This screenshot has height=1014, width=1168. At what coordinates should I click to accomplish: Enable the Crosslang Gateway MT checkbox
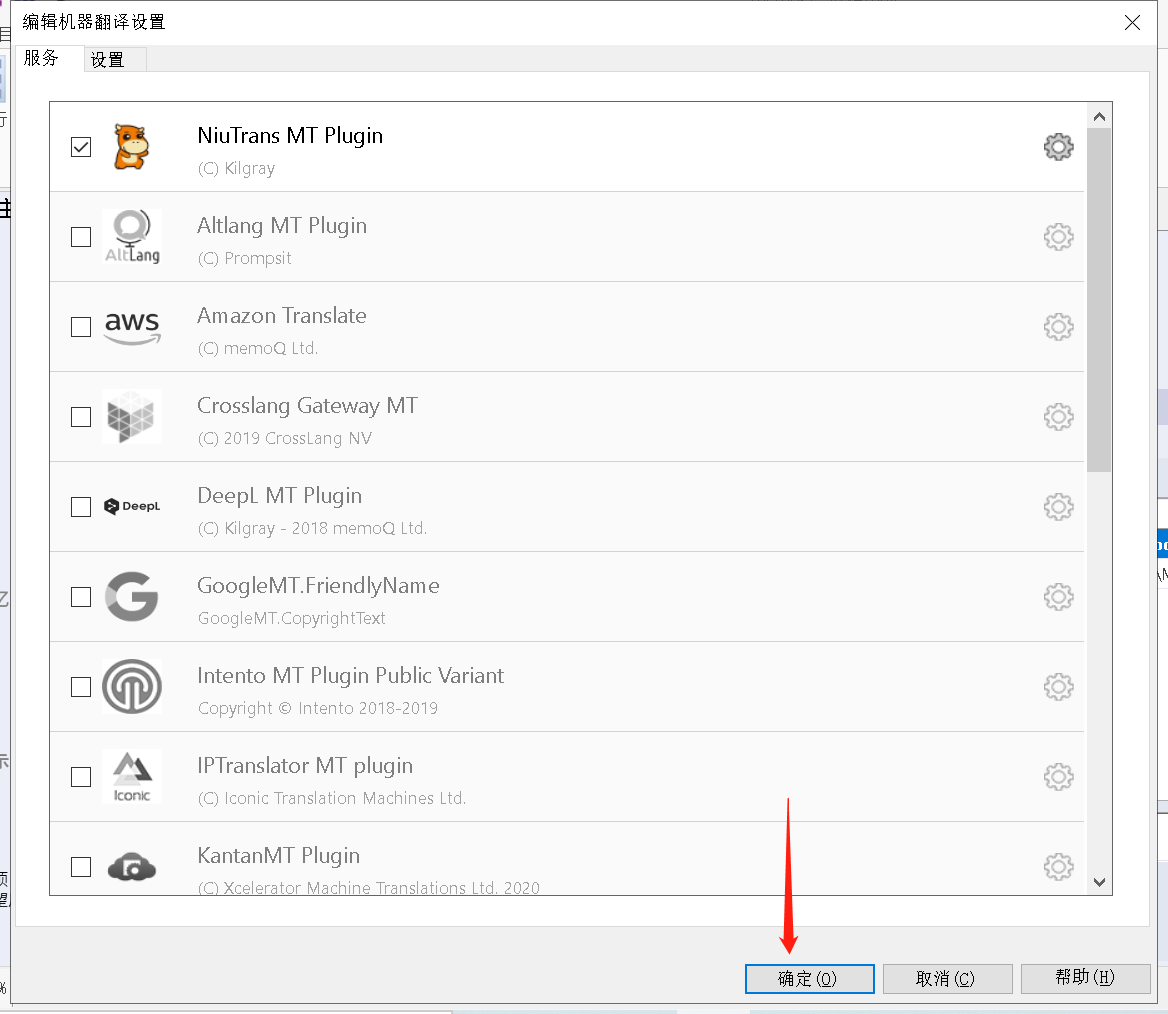80,416
